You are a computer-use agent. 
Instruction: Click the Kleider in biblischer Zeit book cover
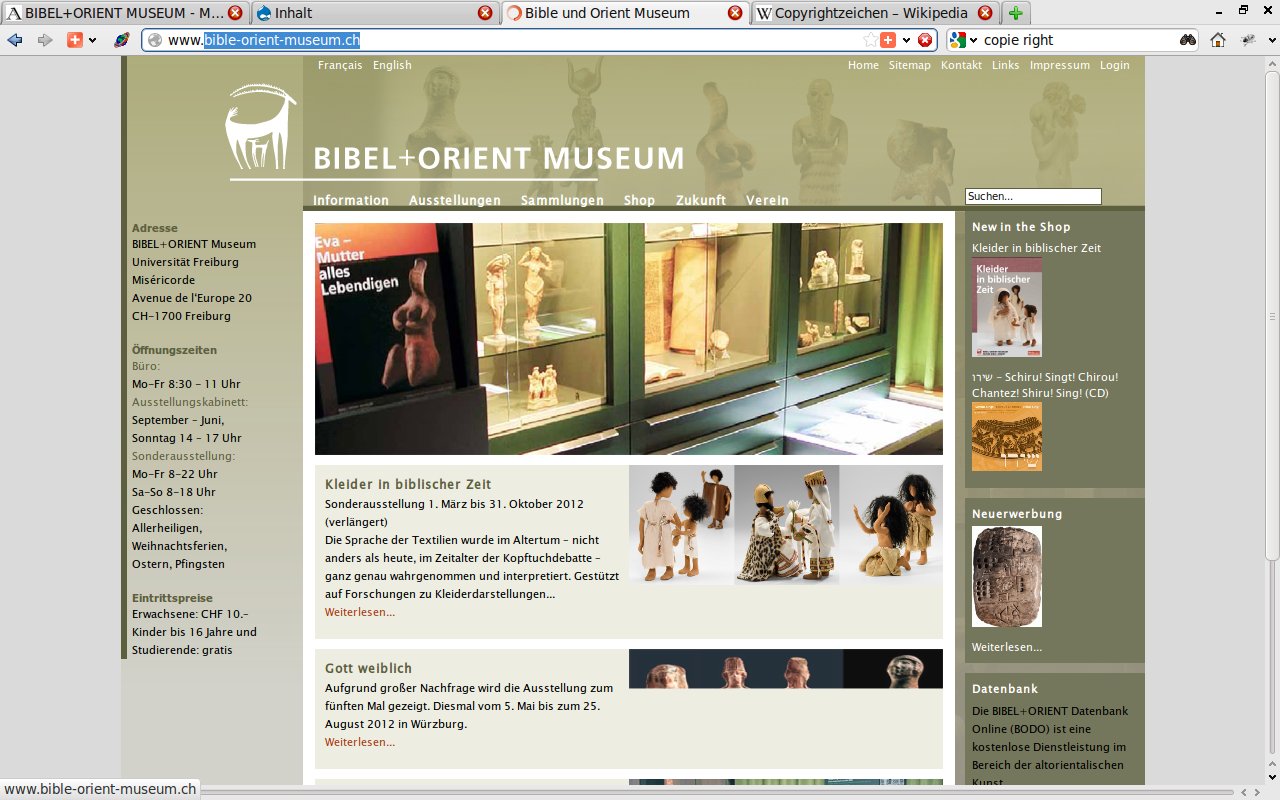coord(1007,308)
